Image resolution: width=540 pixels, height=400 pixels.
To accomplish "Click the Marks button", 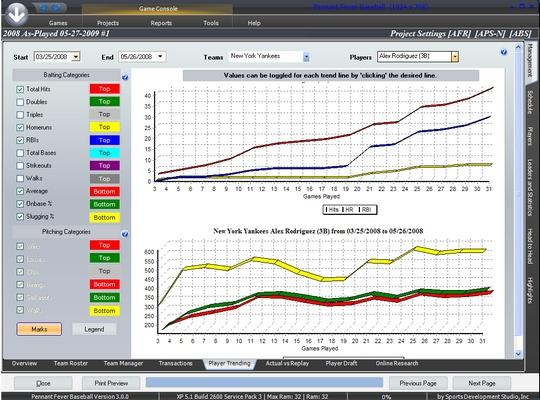I will 39,329.
